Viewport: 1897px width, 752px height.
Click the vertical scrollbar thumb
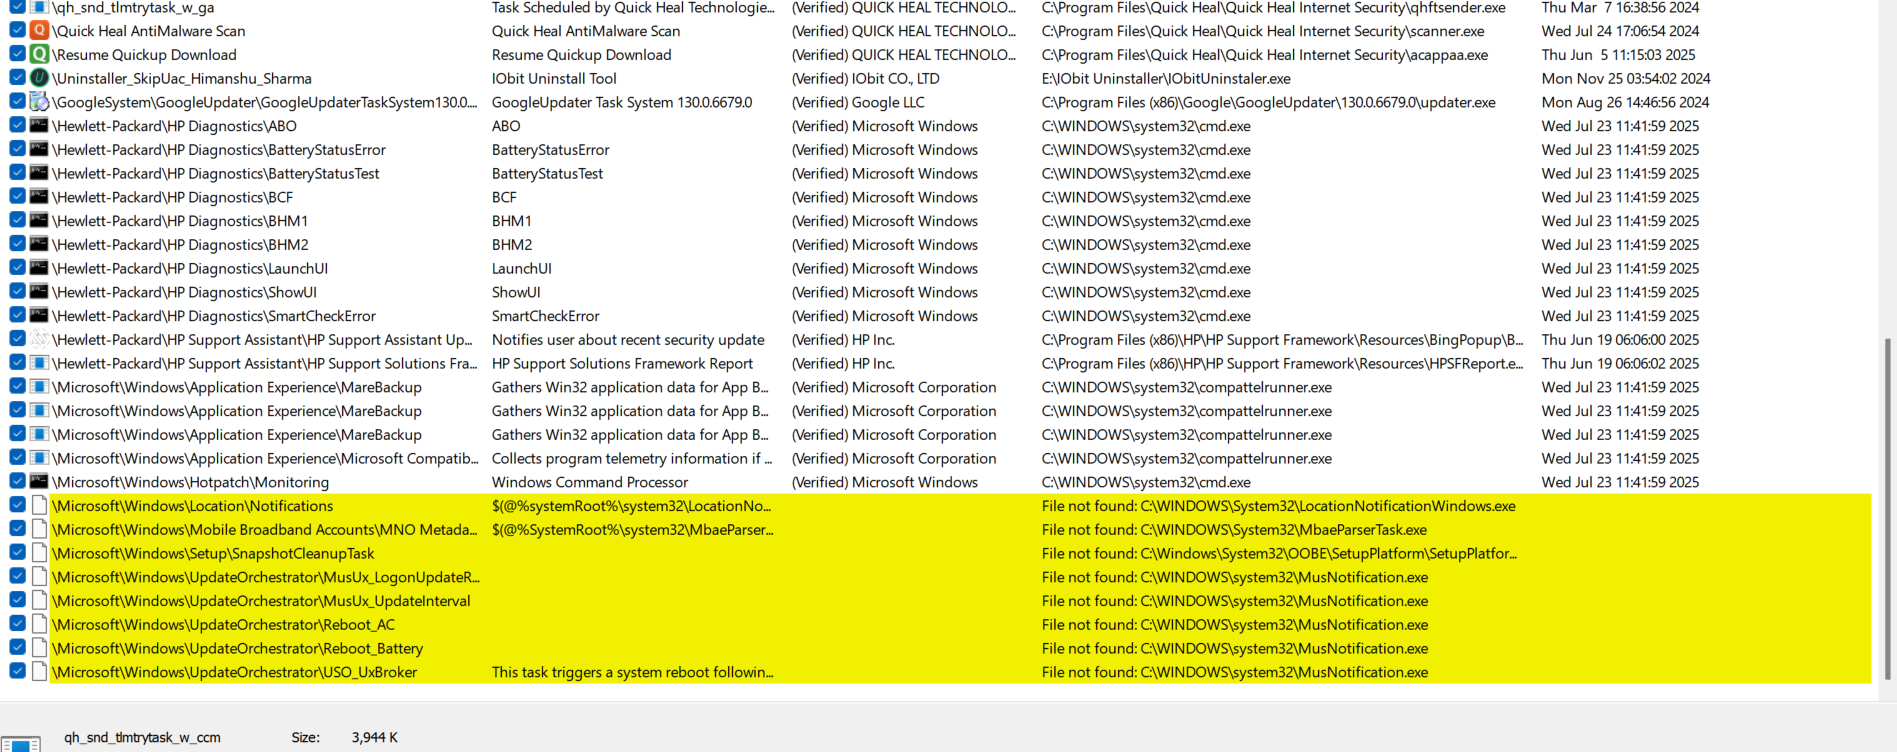(x=1887, y=509)
